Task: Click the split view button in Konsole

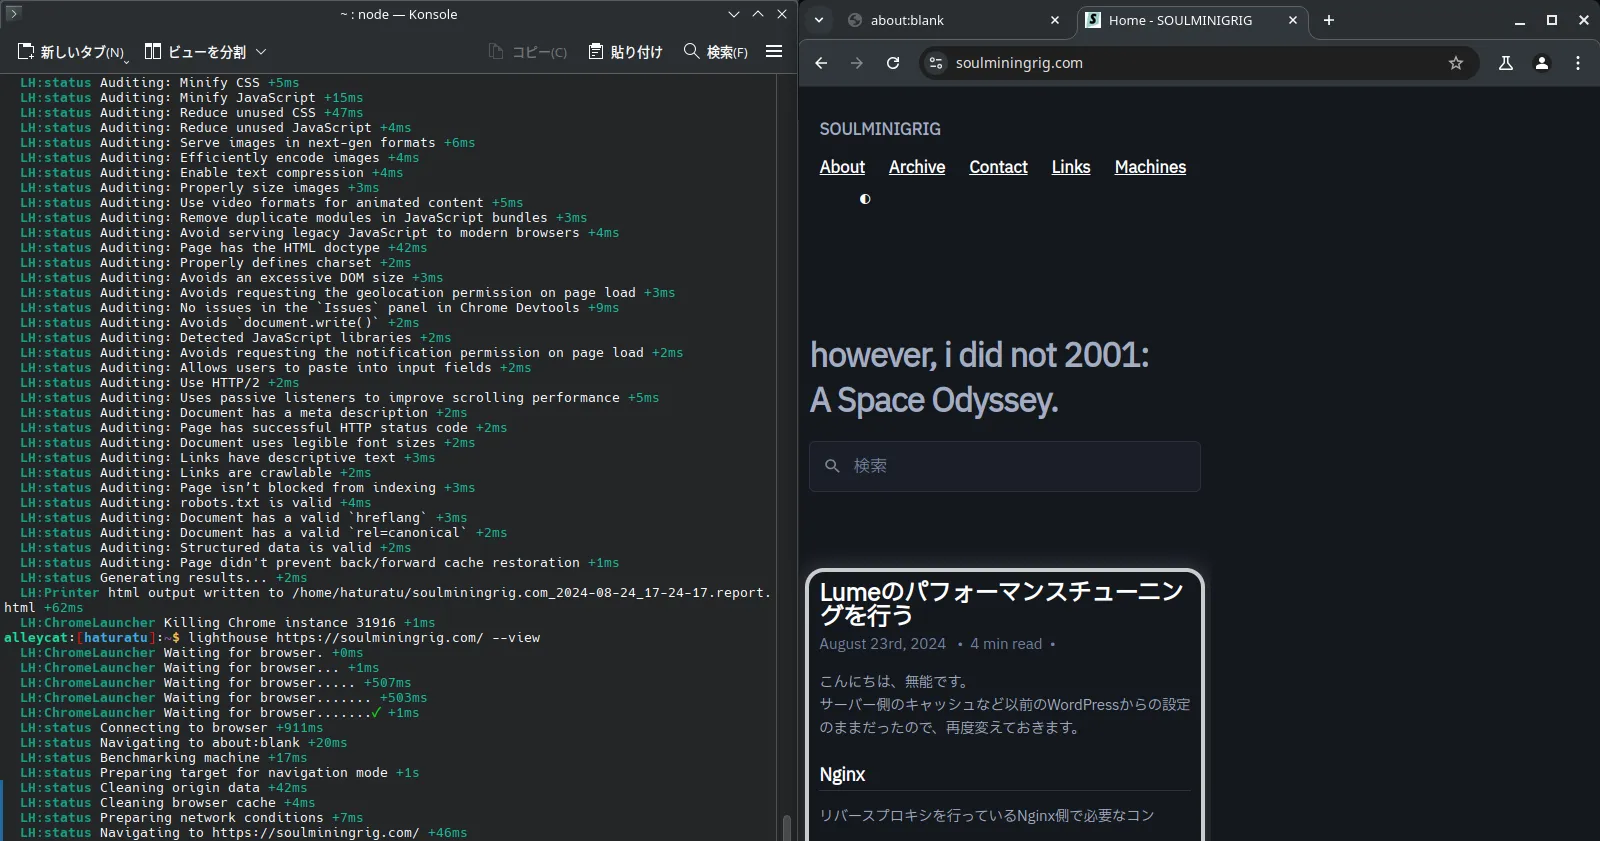Action: [195, 52]
